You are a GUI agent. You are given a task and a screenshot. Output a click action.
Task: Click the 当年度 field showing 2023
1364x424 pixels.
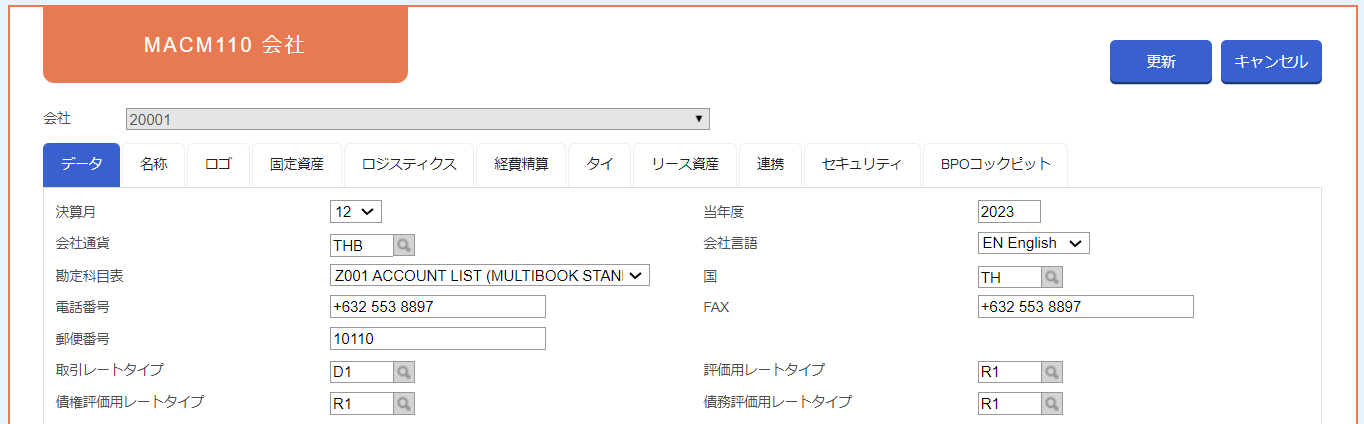pos(1009,211)
